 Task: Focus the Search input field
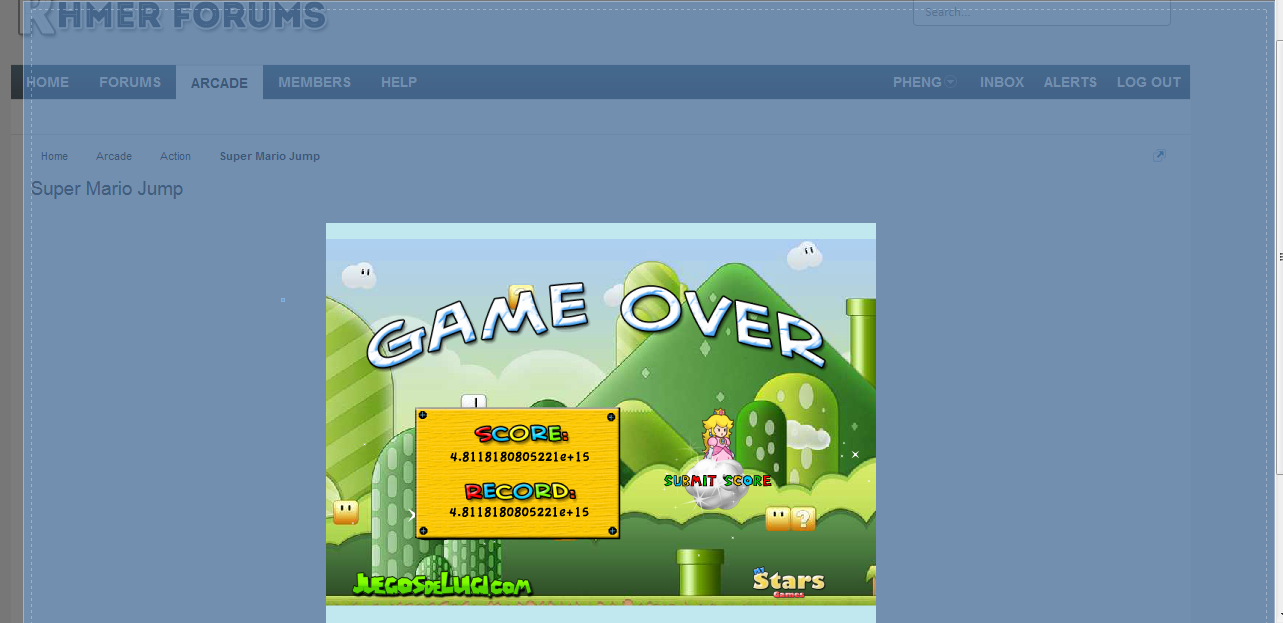1041,12
